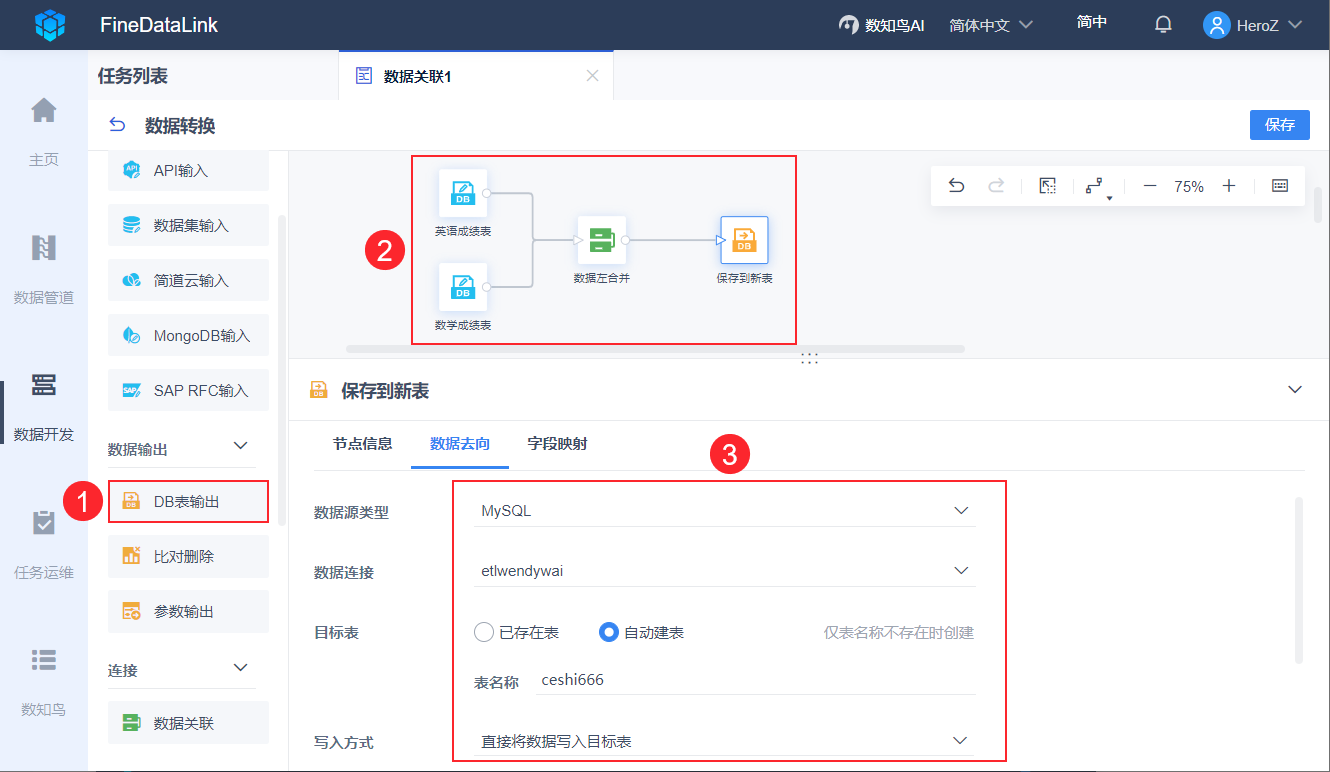Click the settings panel vertical scrollbar
This screenshot has width=1330, height=772.
1299,580
